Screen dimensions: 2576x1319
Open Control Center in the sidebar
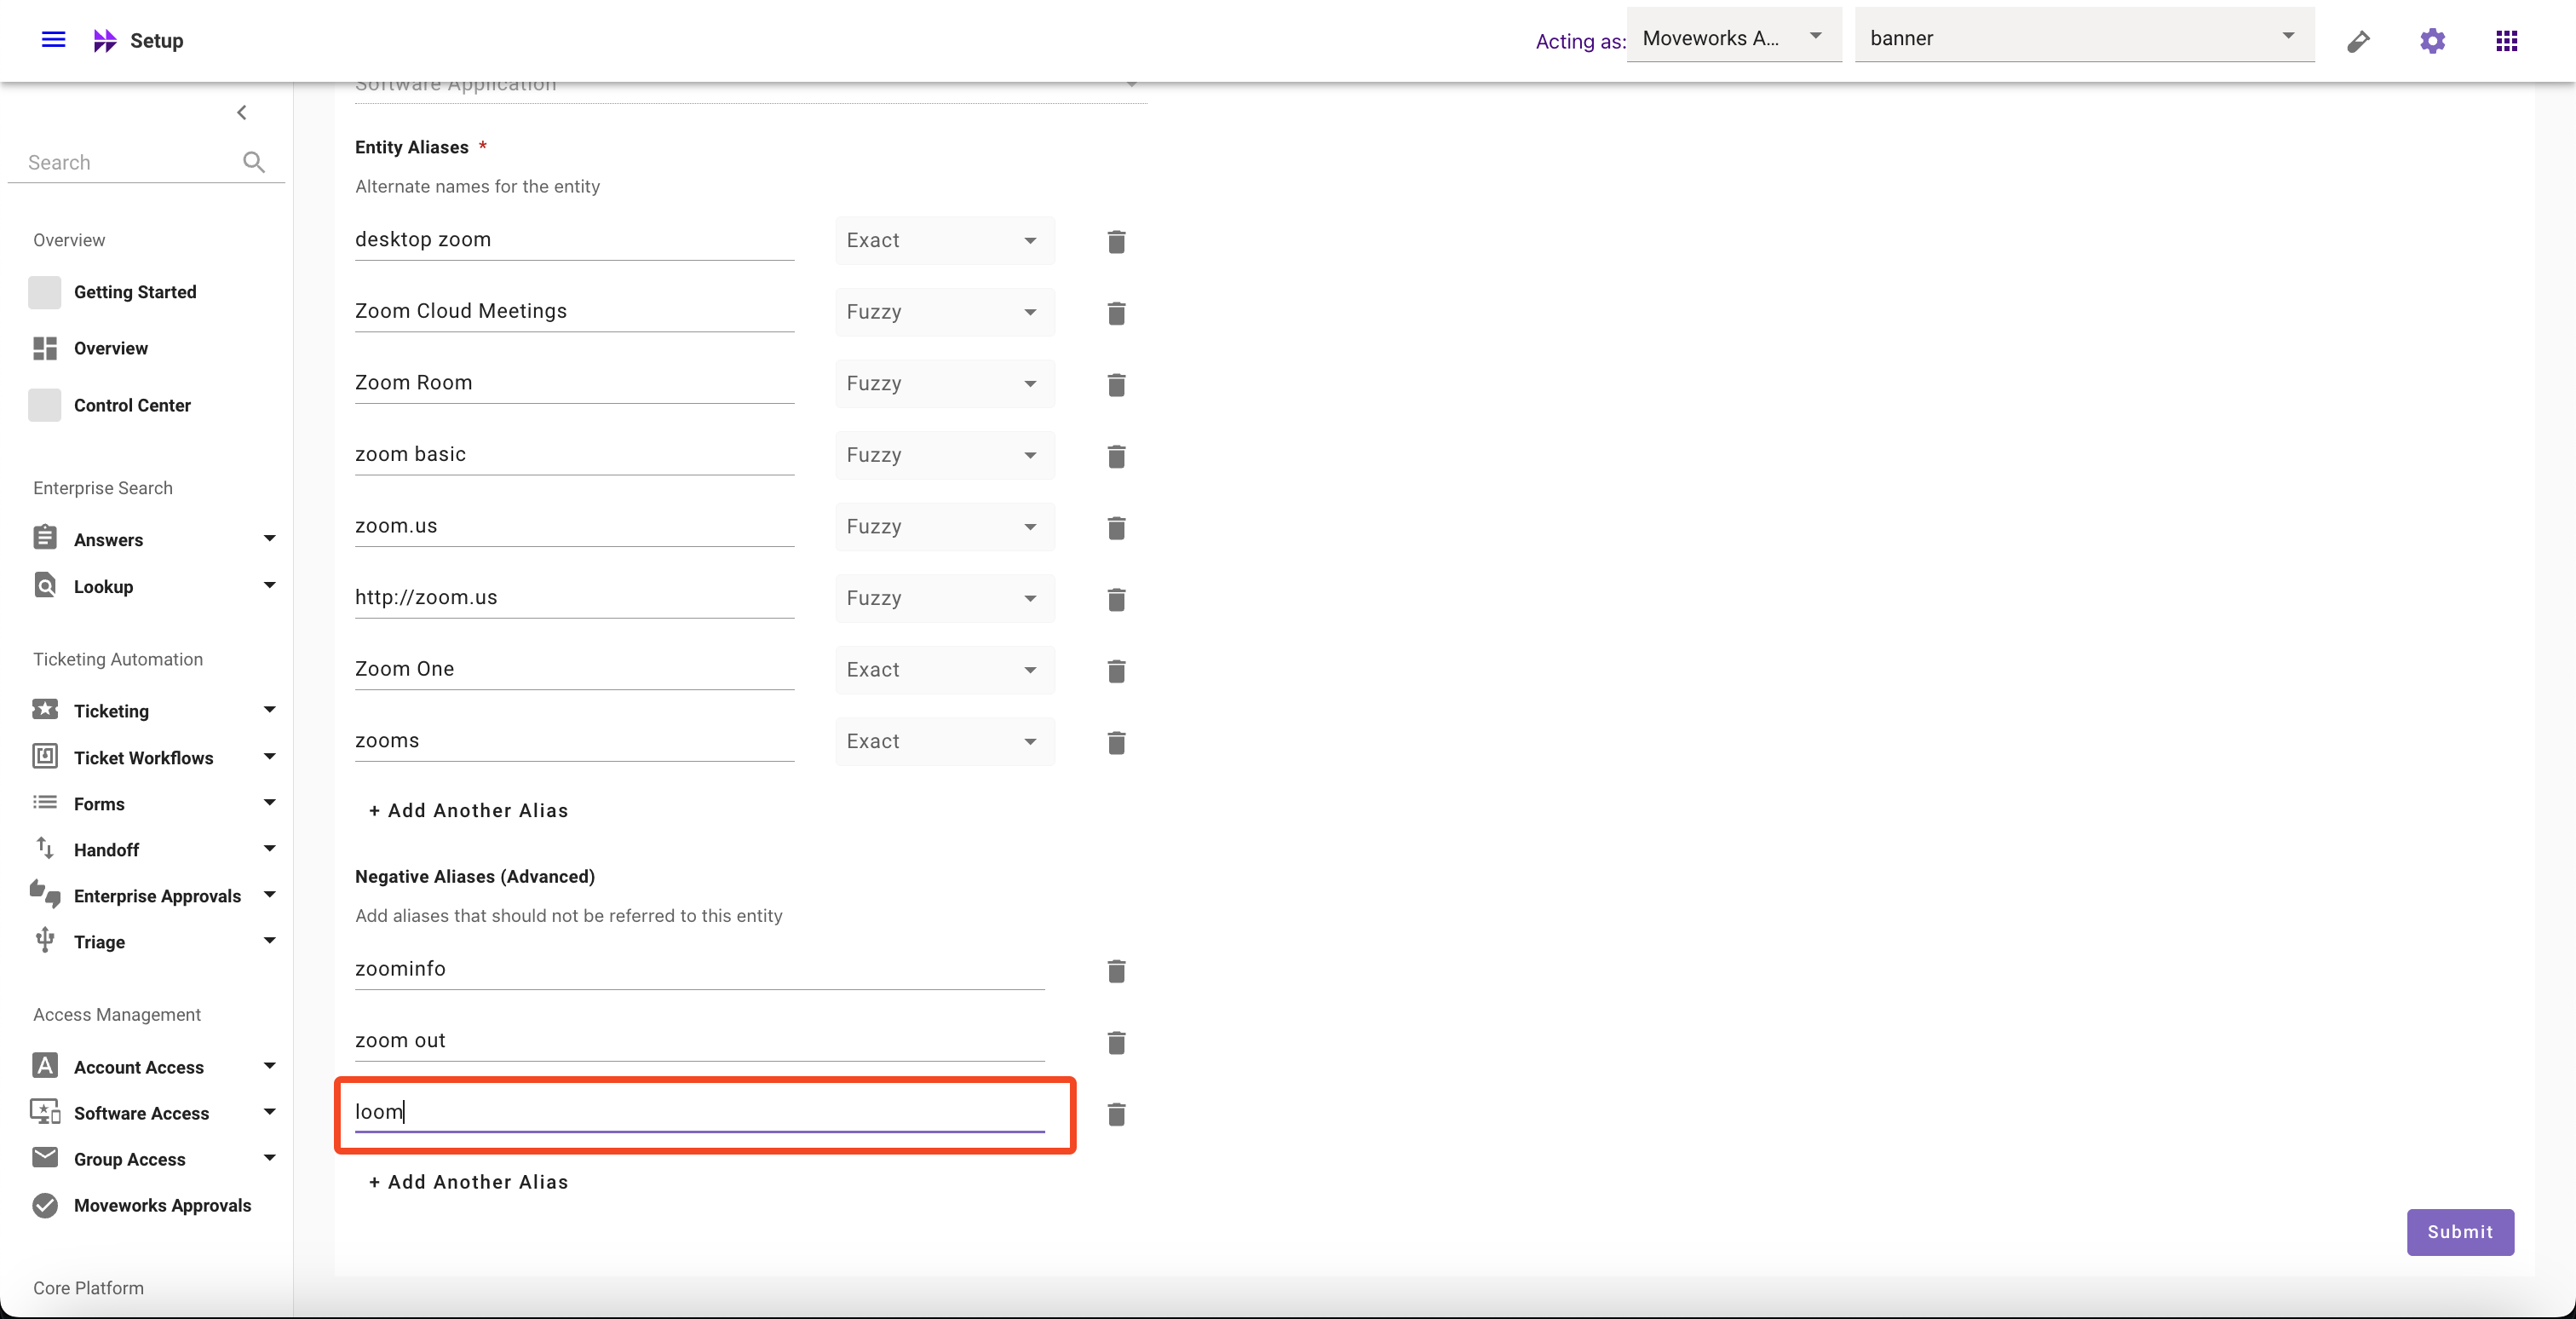tap(131, 405)
